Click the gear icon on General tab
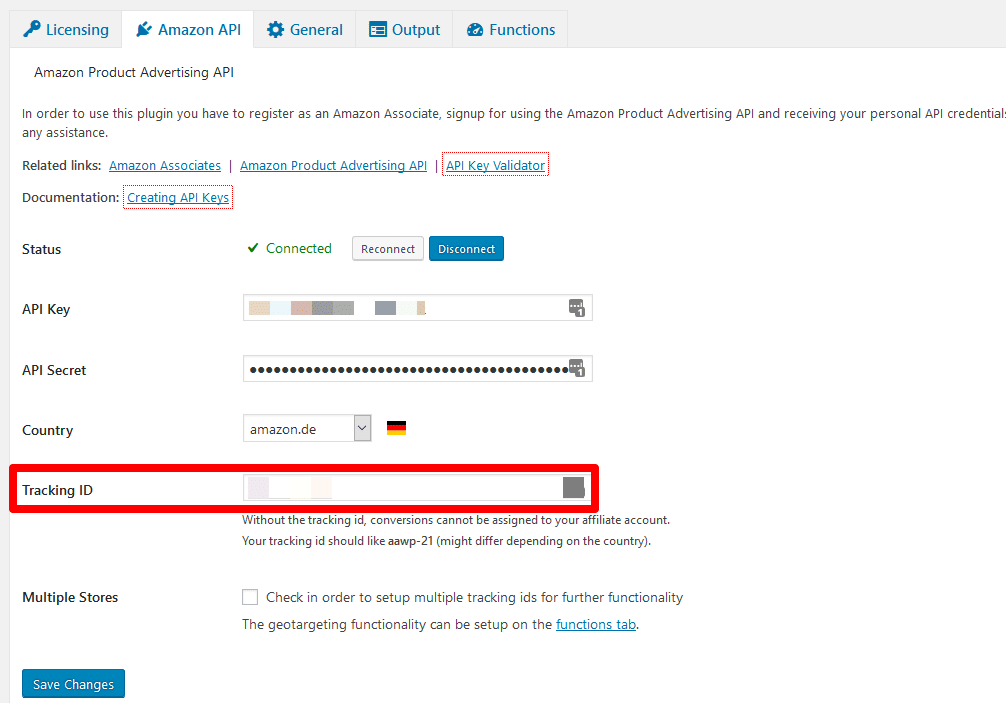 point(276,30)
